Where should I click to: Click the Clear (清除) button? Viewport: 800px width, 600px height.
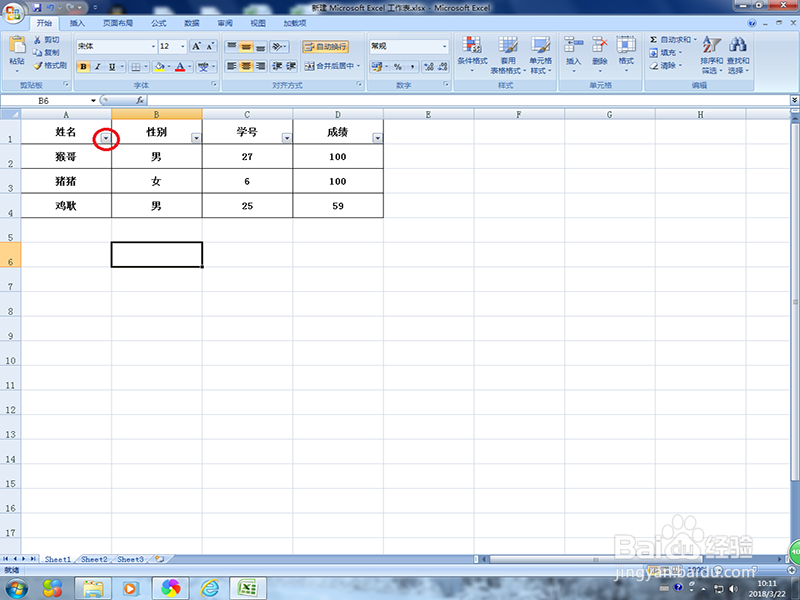pyautogui.click(x=666, y=65)
